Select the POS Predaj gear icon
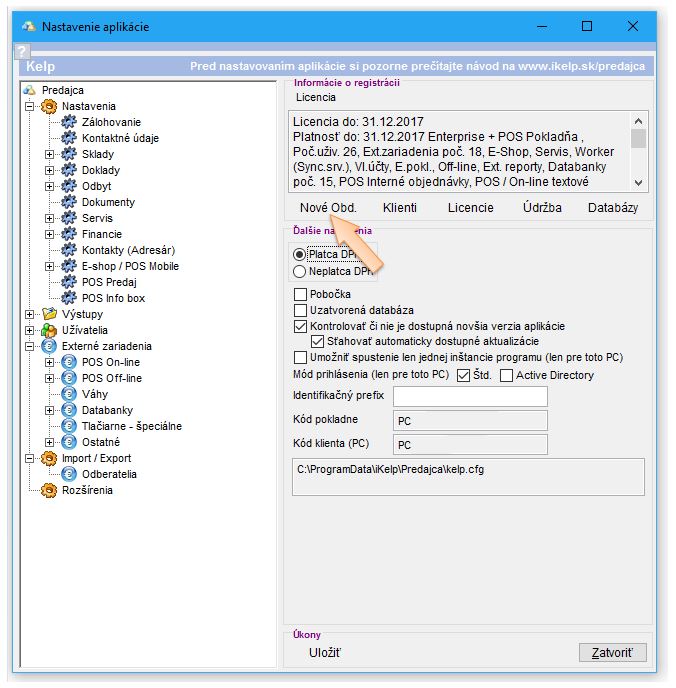The height and width of the screenshot is (688, 676). coord(69,282)
